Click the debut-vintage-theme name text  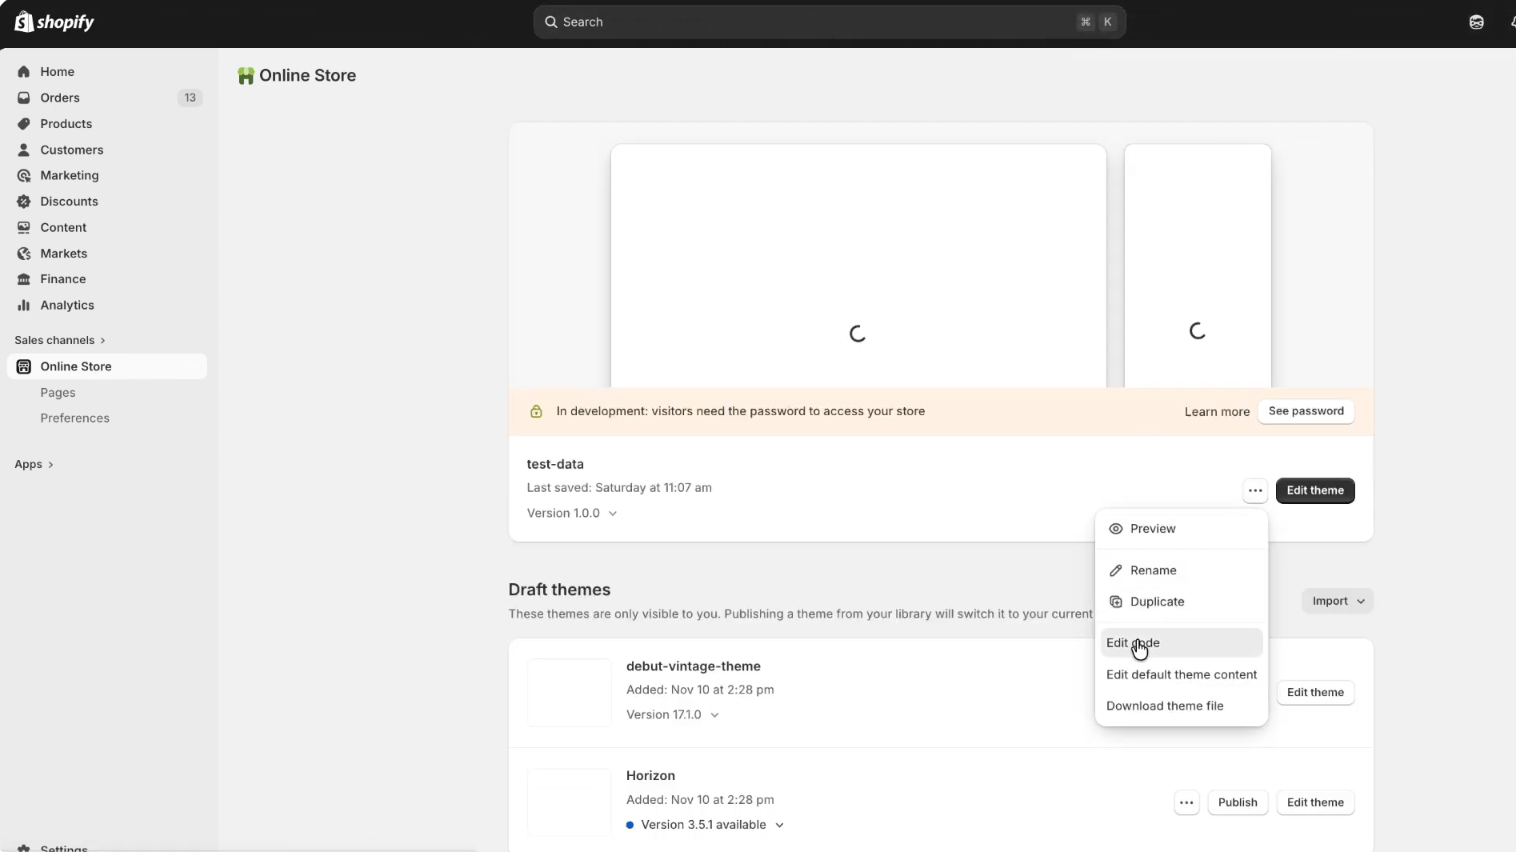click(x=693, y=666)
